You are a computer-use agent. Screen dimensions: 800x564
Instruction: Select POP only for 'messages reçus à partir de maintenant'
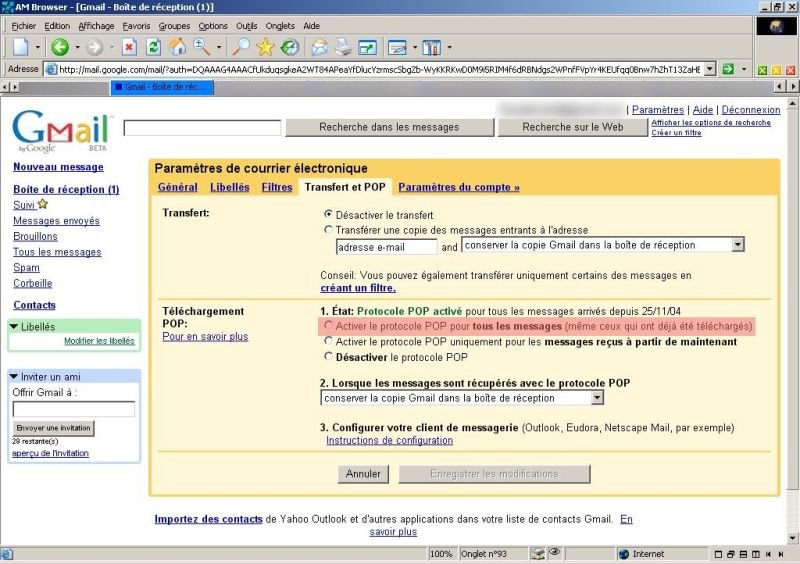tap(329, 340)
